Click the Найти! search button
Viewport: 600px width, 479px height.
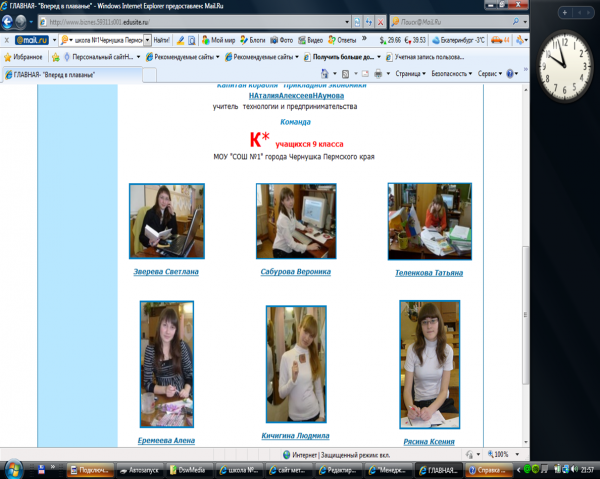[x=161, y=40]
